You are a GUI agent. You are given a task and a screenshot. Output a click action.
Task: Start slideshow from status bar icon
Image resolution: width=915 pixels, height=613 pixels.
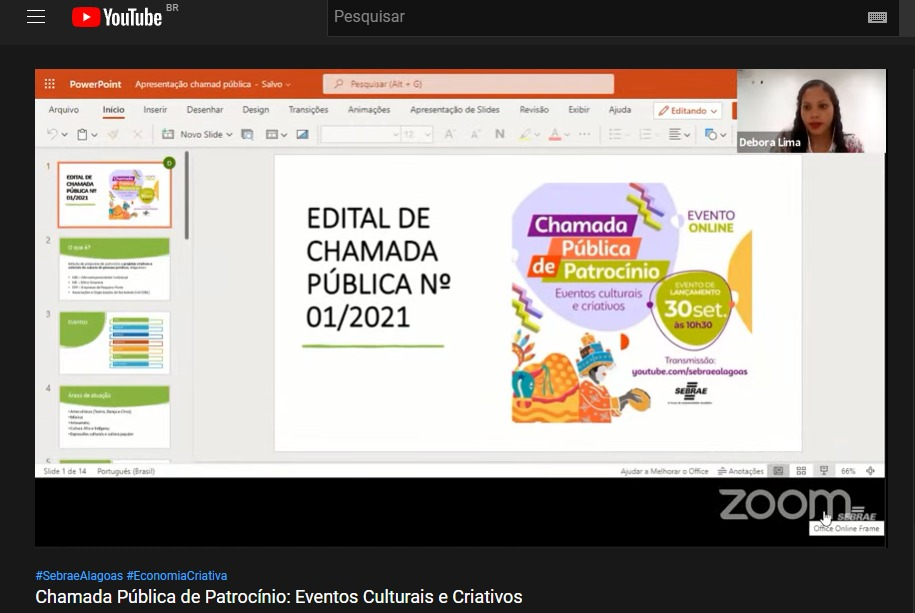[x=824, y=471]
